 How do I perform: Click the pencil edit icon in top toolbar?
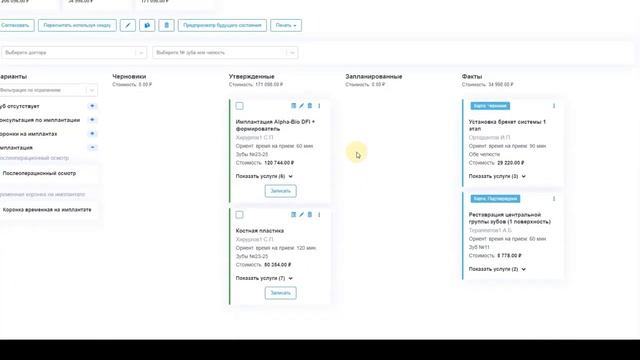pyautogui.click(x=128, y=25)
